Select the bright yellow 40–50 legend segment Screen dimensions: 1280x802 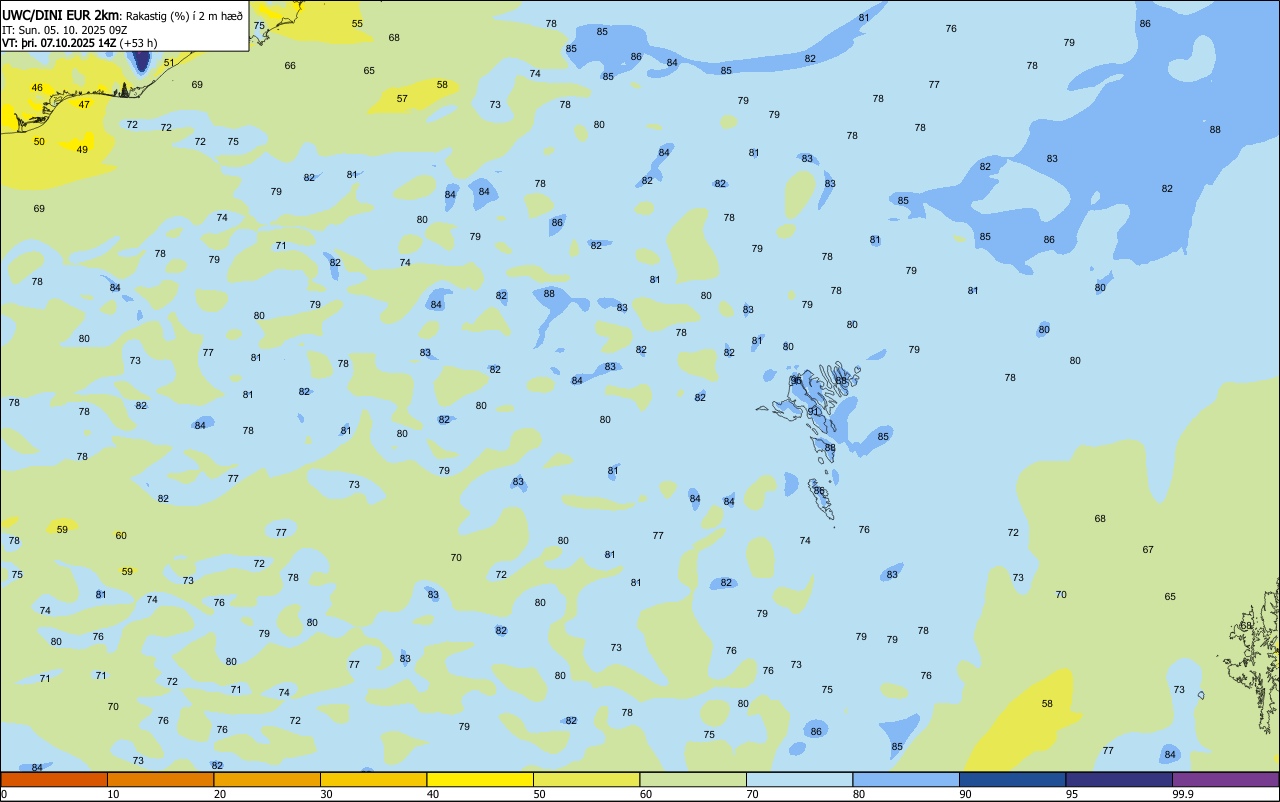coord(480,779)
